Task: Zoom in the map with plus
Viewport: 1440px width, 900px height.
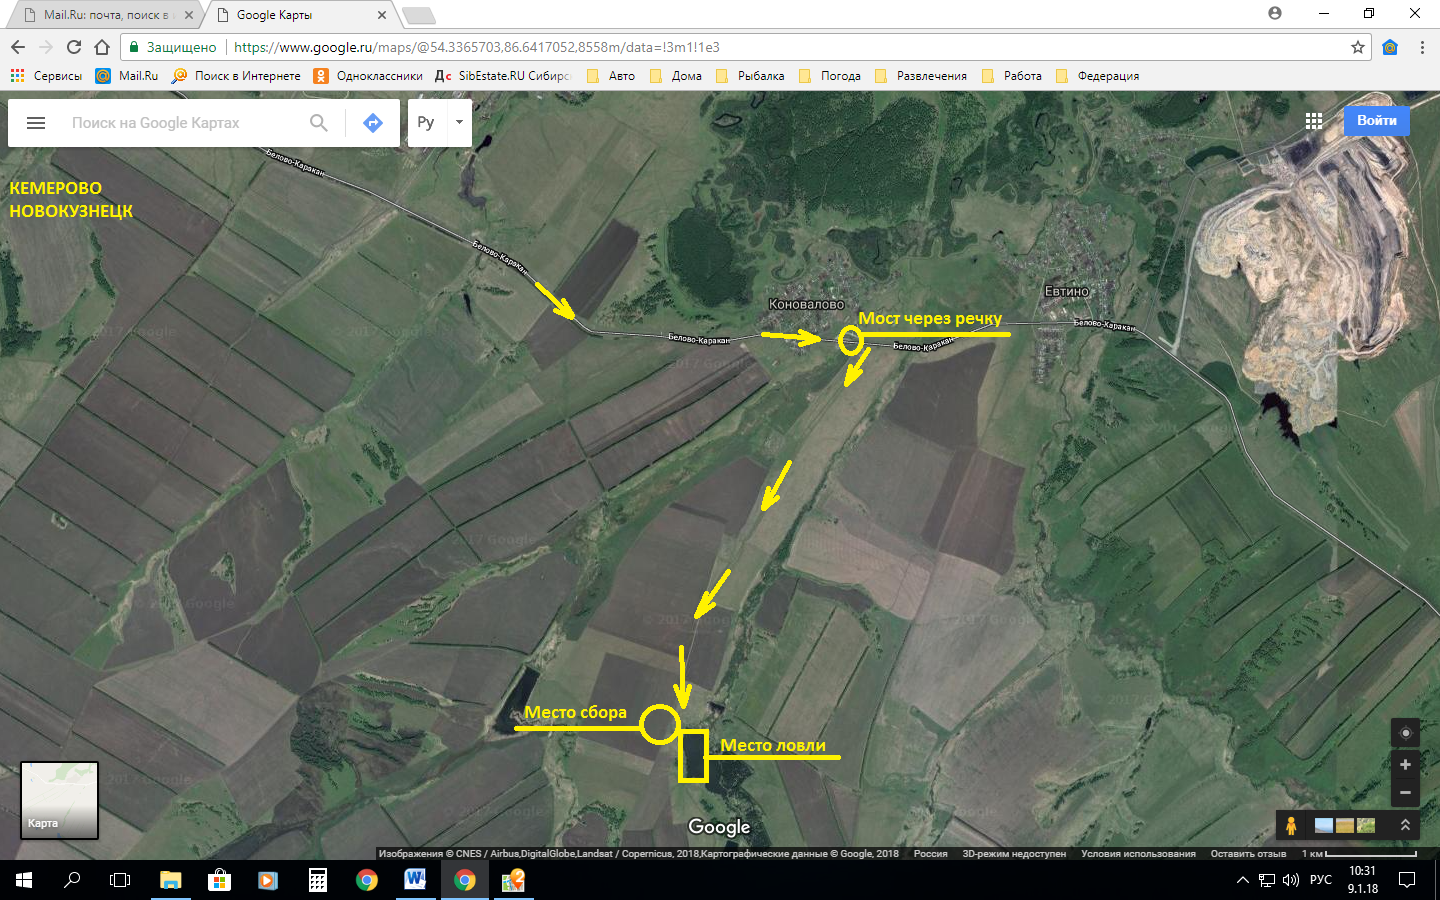Action: point(1405,765)
